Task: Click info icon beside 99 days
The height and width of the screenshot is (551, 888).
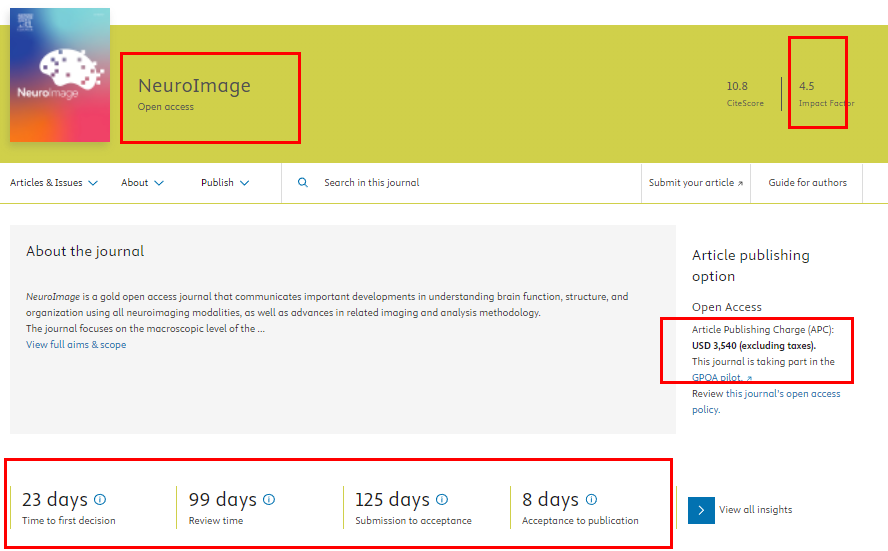Action: click(x=269, y=499)
